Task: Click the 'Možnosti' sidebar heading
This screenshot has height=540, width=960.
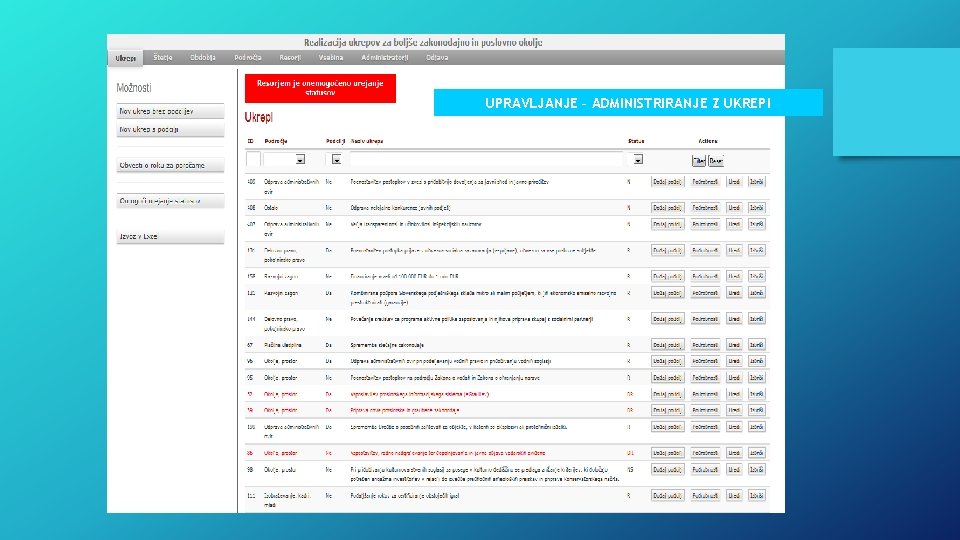Action: click(x=133, y=88)
